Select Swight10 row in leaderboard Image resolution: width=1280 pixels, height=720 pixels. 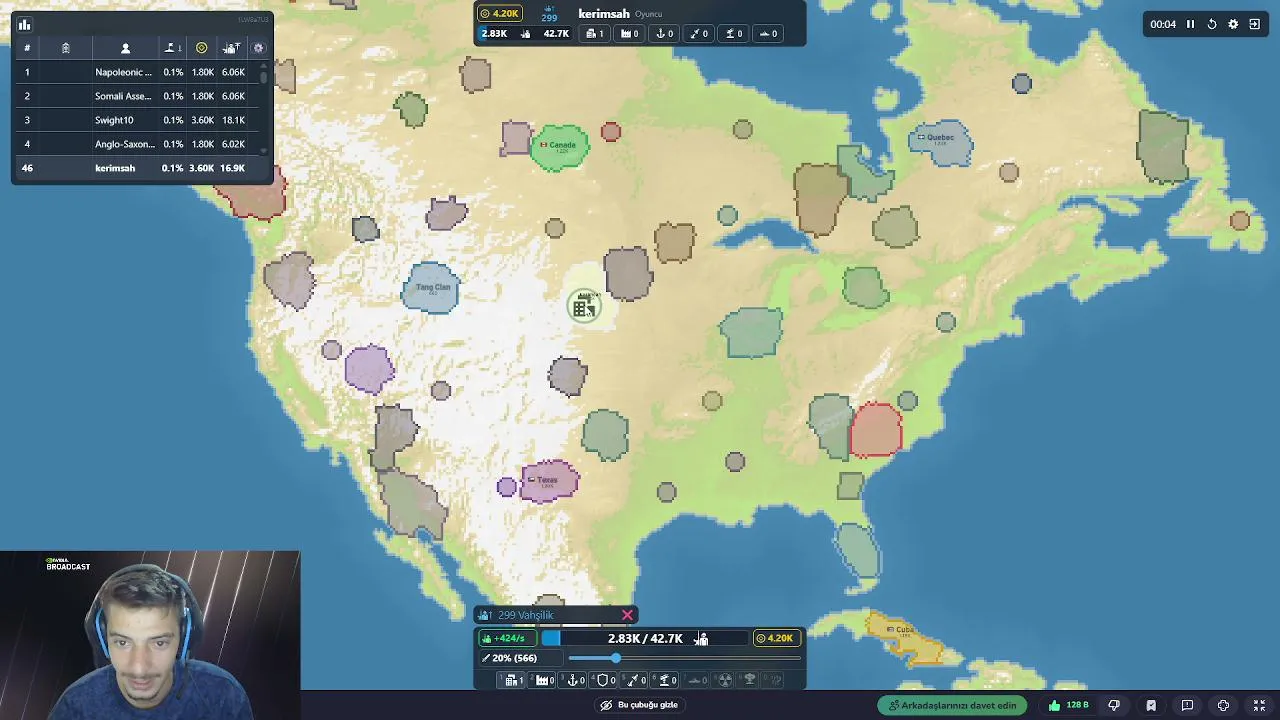(x=137, y=120)
